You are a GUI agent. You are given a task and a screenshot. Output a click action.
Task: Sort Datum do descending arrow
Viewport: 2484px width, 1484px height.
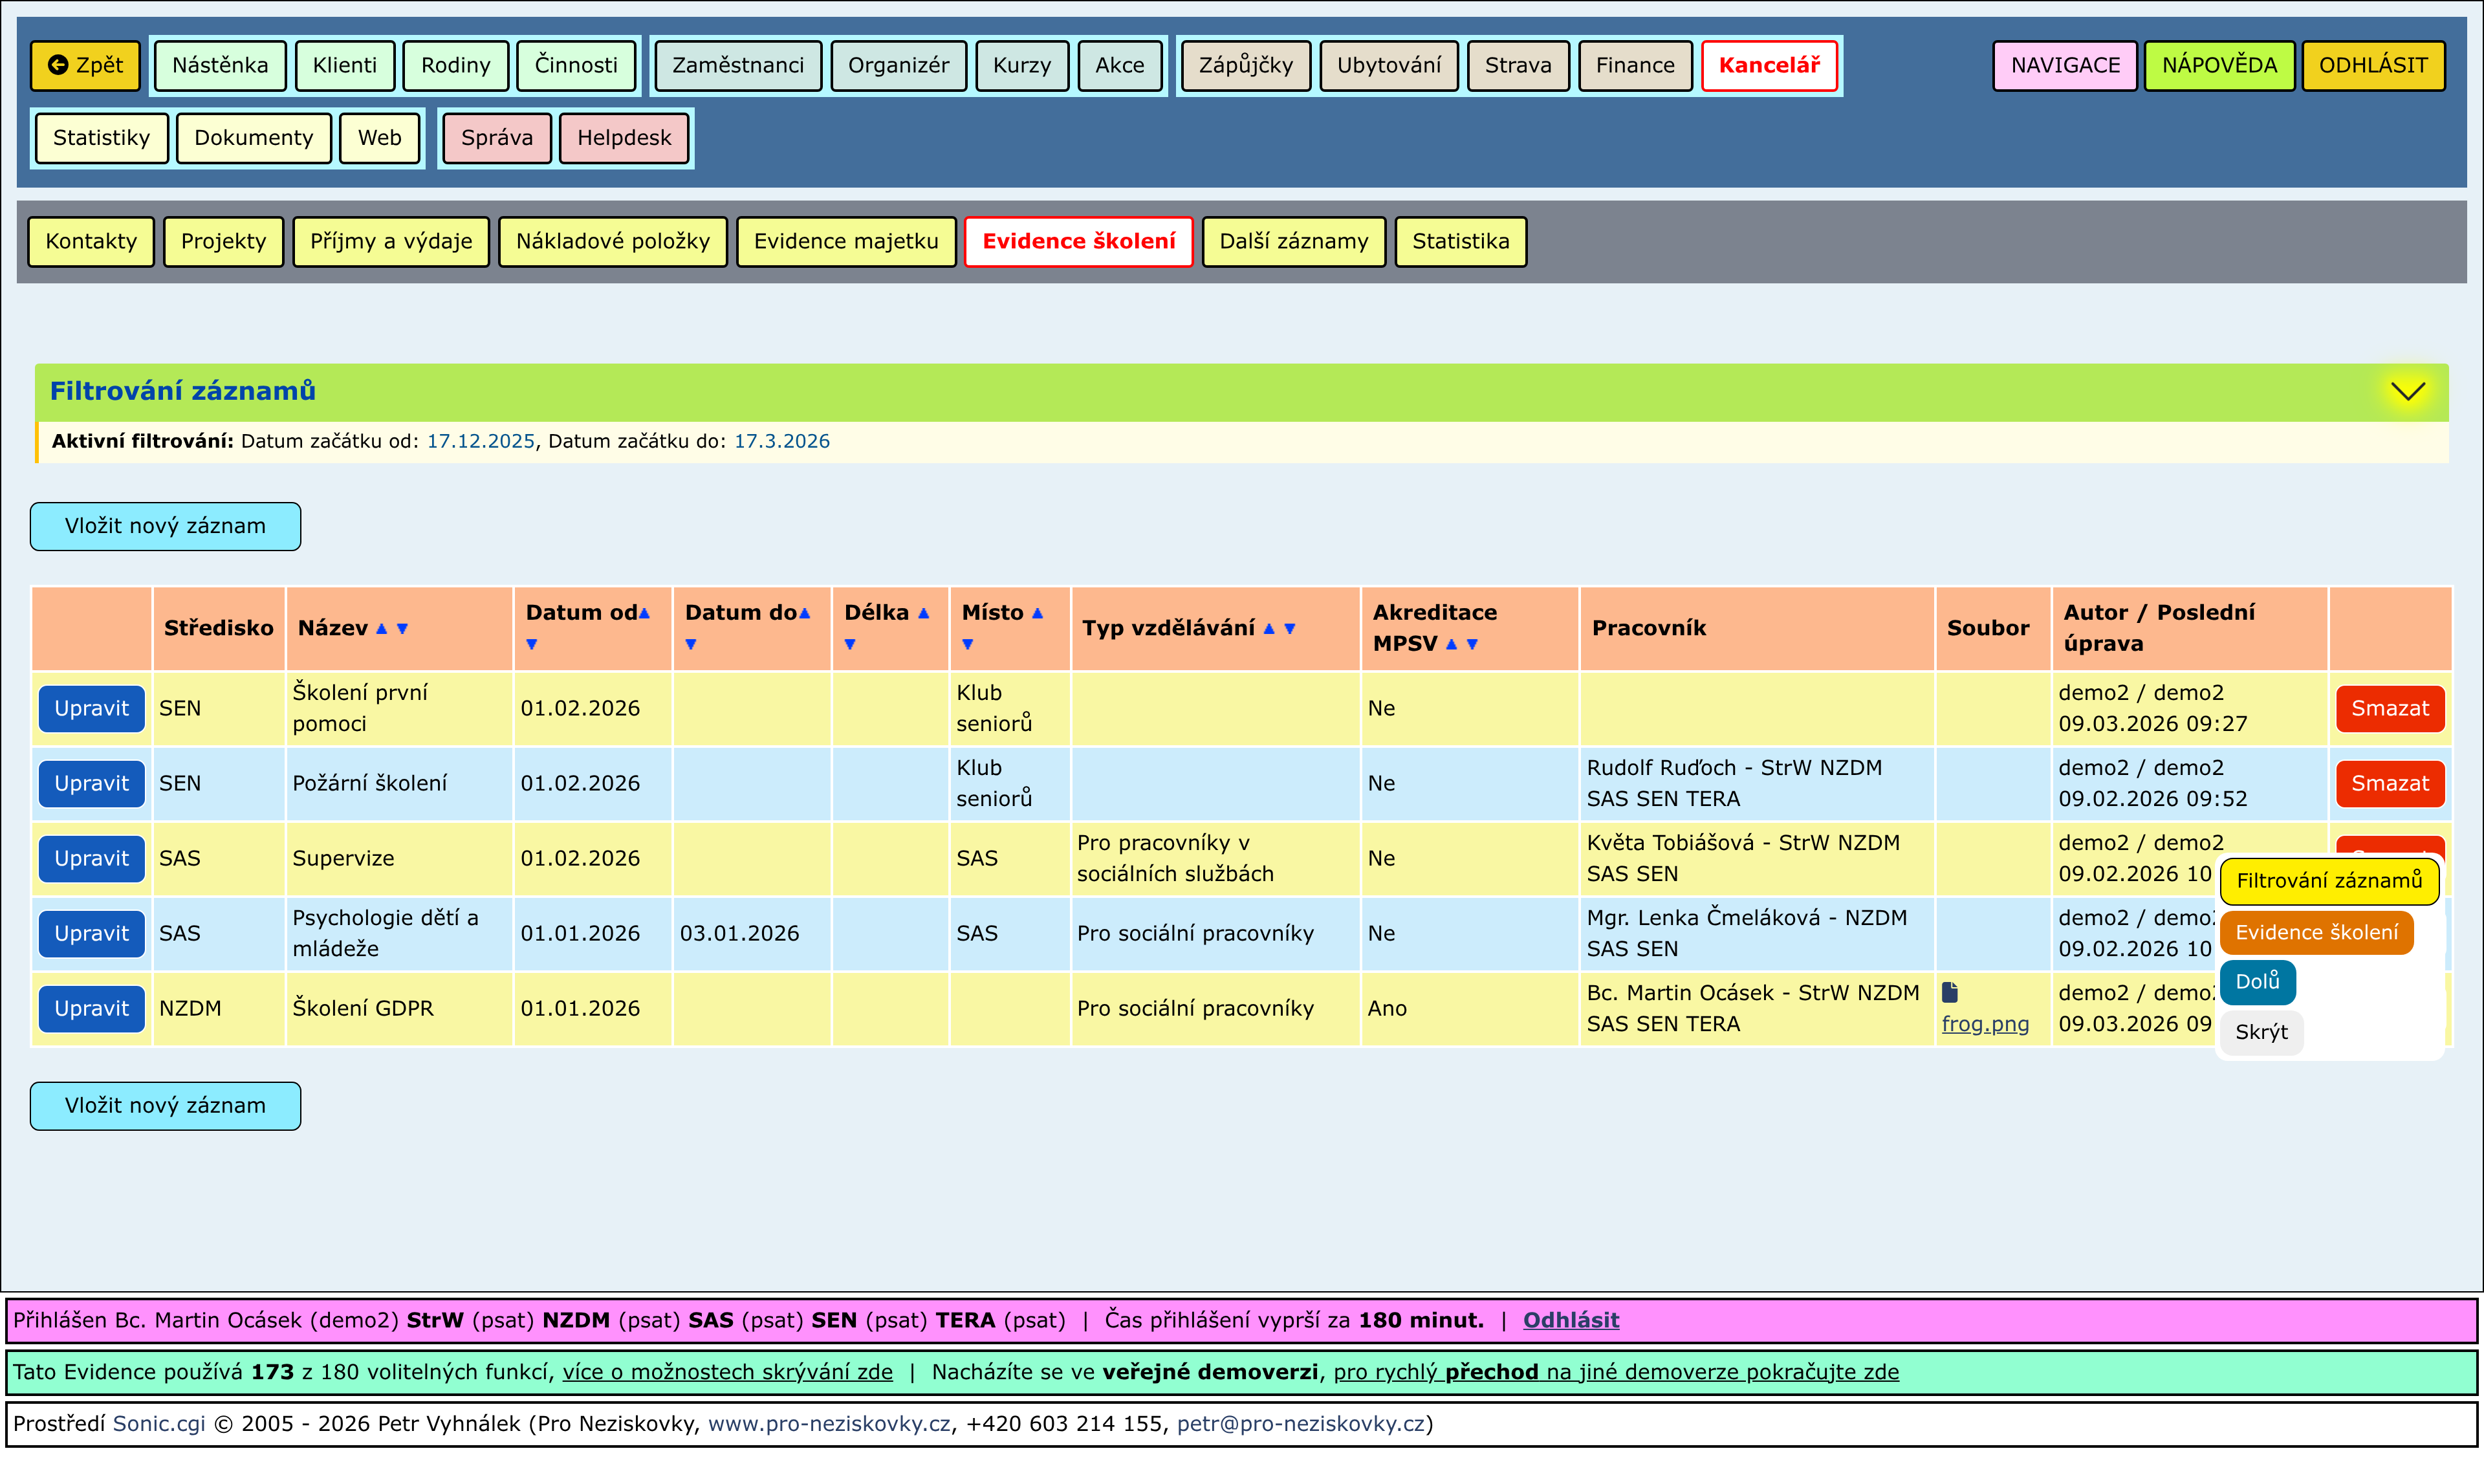point(691,645)
